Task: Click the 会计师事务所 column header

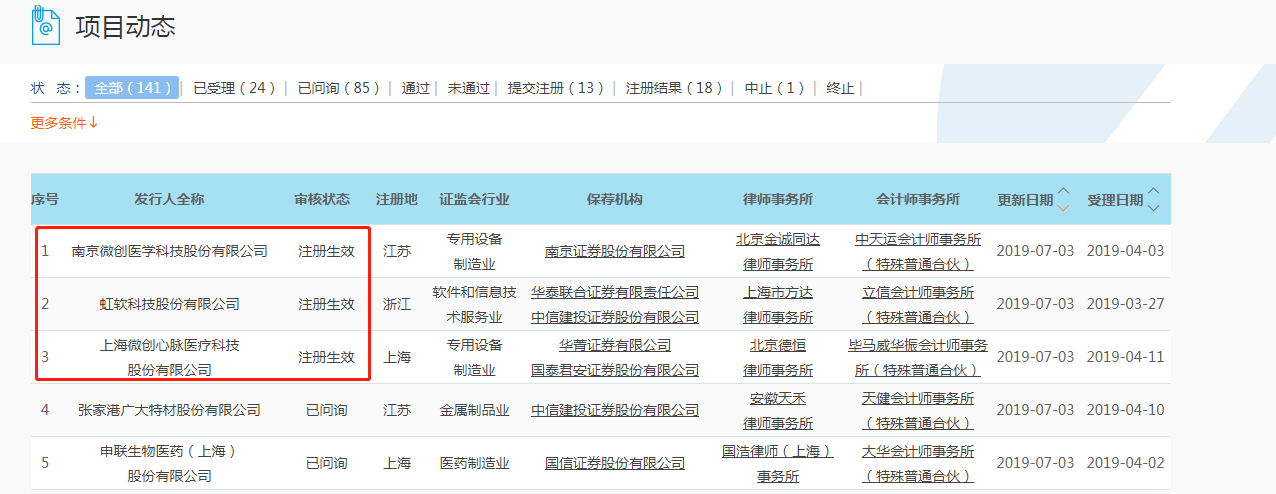Action: (x=918, y=199)
